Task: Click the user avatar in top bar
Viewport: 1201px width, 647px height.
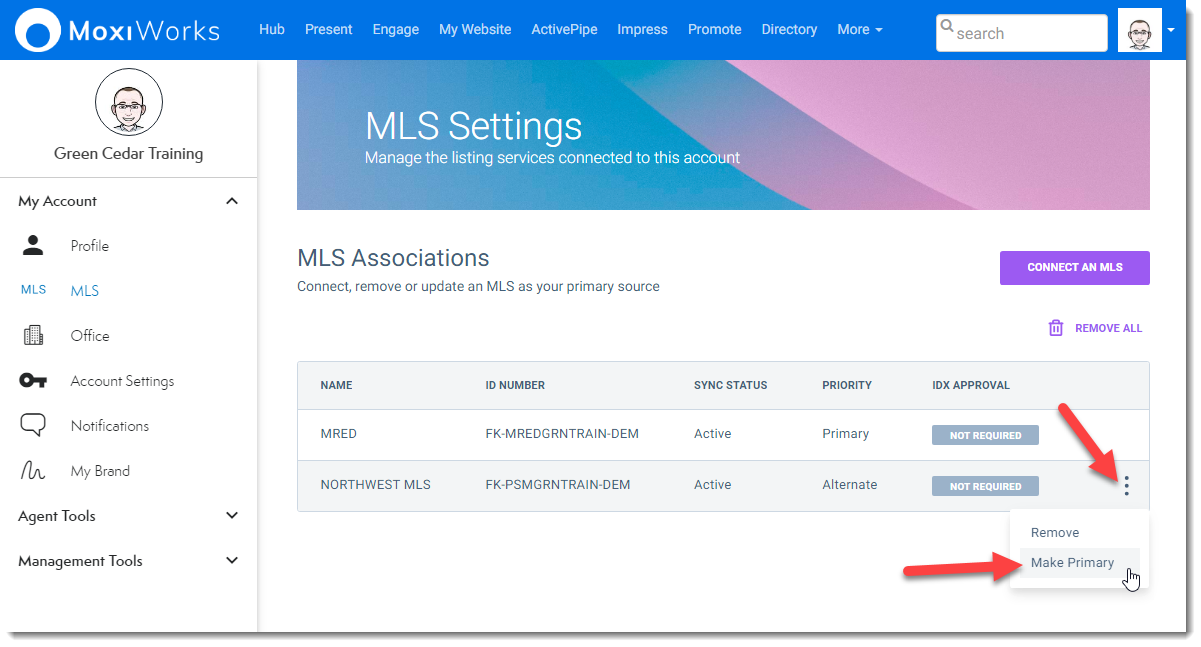Action: (x=1139, y=31)
